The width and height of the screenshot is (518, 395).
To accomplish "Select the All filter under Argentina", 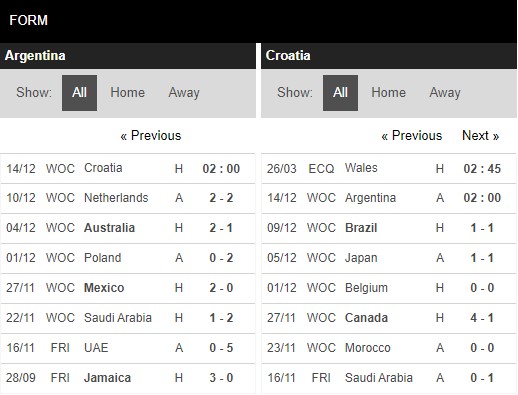I will 79,93.
